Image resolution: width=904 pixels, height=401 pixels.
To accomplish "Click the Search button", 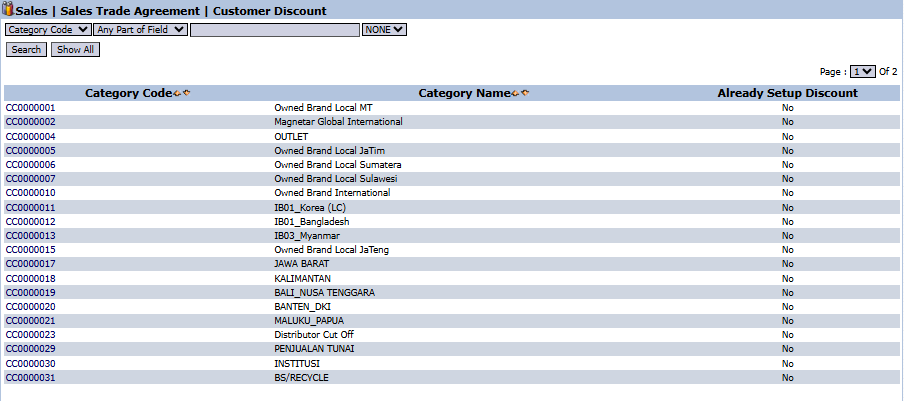I will click(26, 49).
